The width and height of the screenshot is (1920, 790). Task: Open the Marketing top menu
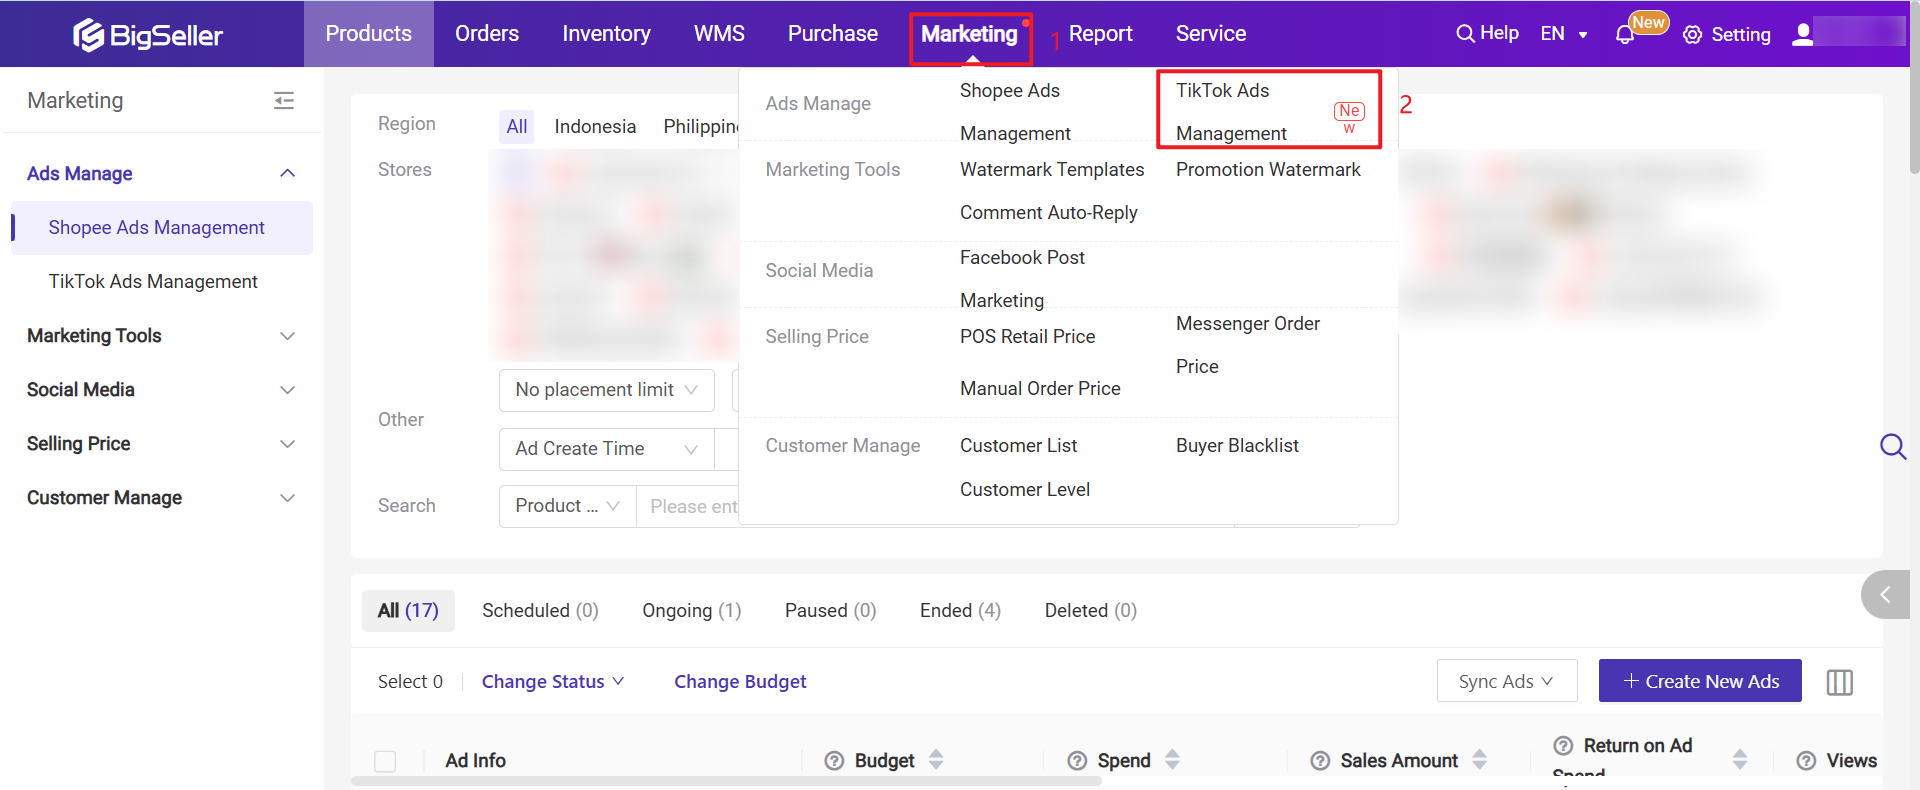(x=969, y=34)
